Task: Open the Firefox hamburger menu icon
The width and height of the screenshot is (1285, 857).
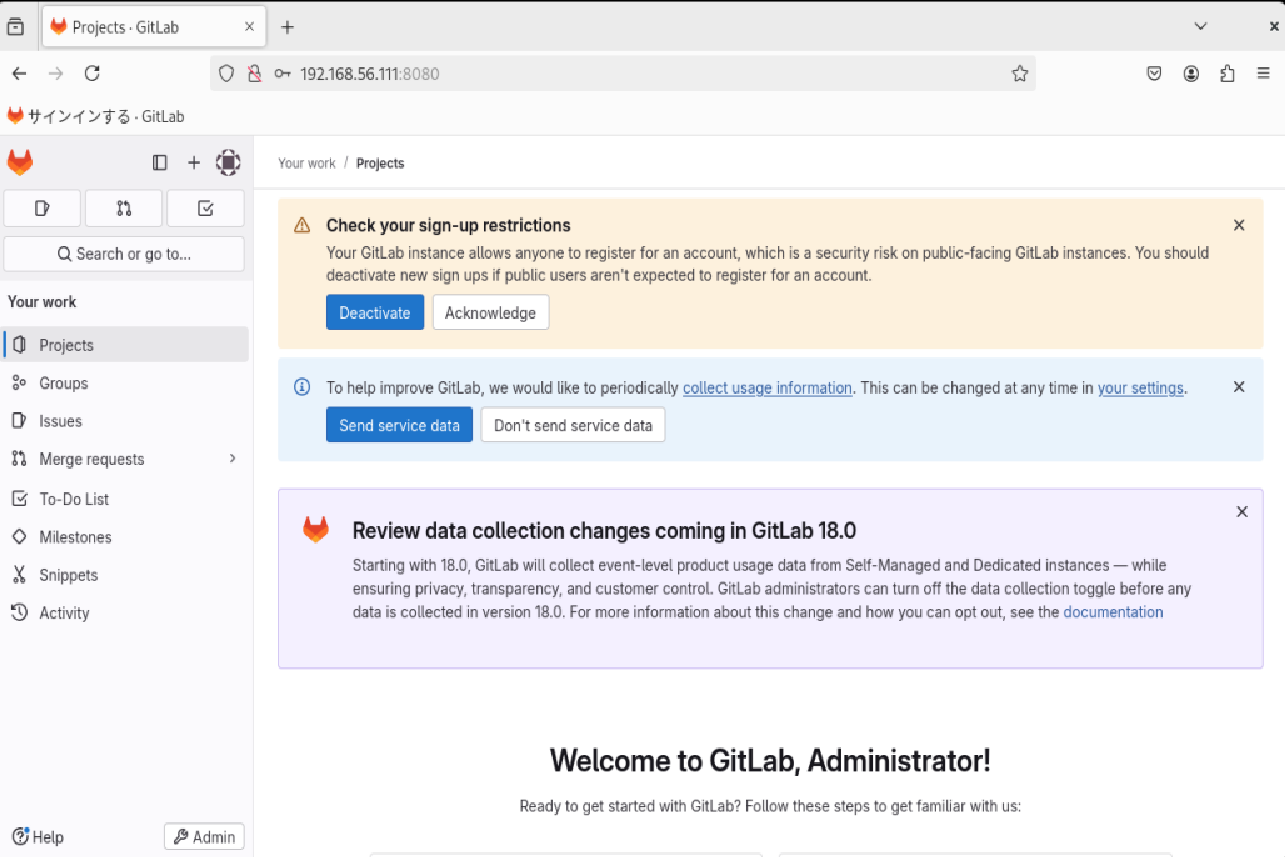Action: (x=1261, y=73)
